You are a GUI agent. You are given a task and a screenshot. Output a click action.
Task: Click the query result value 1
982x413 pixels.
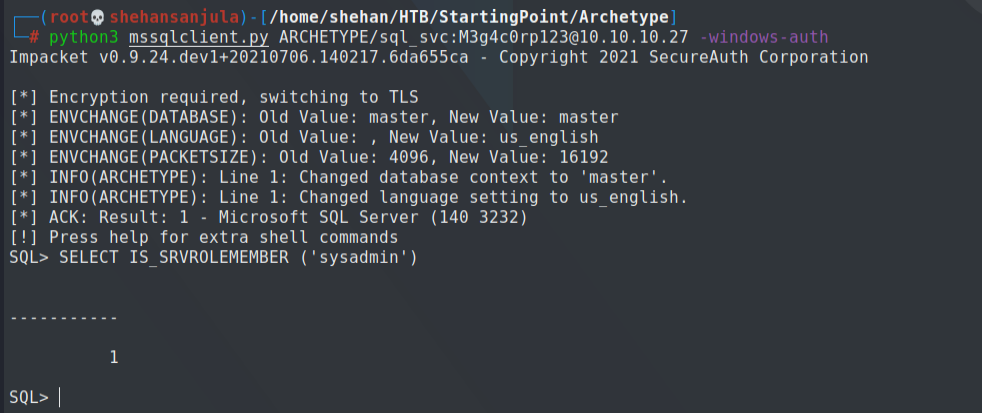tap(114, 356)
